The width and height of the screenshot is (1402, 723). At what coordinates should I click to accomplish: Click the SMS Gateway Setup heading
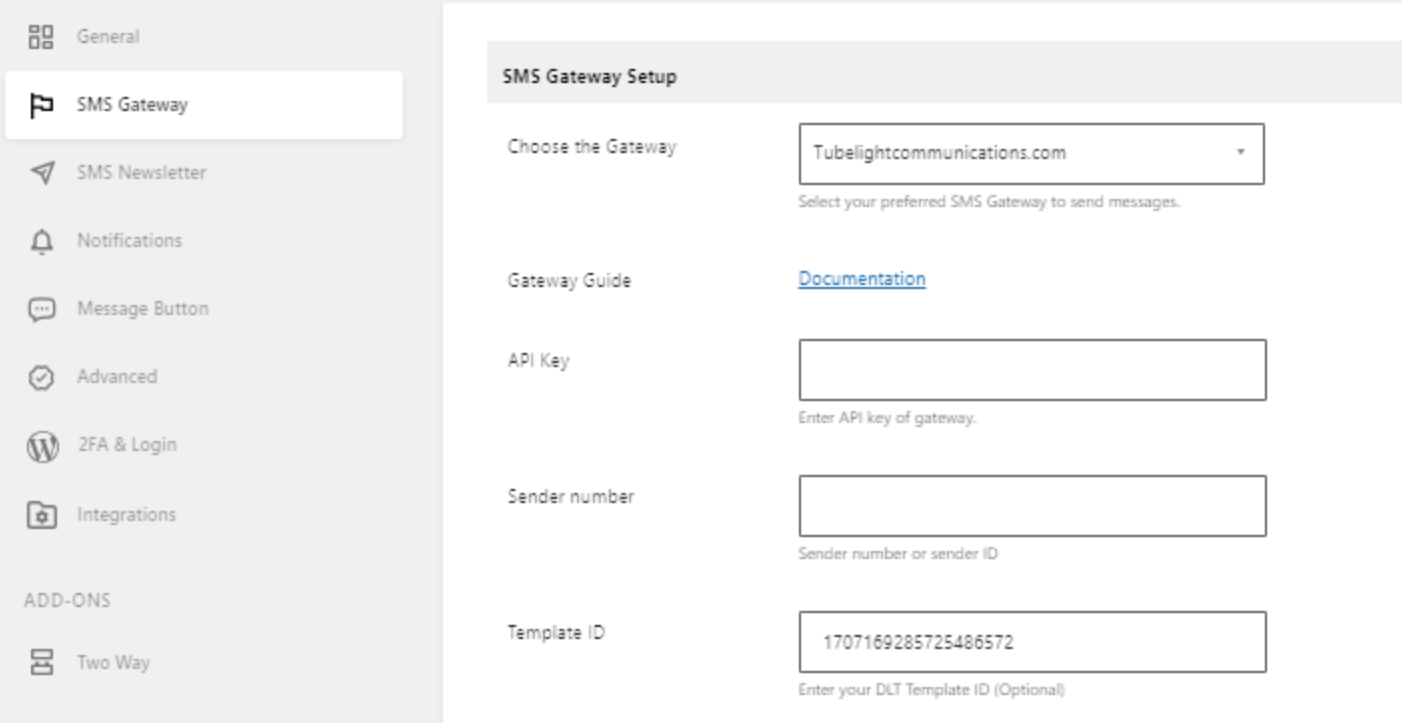coord(589,76)
